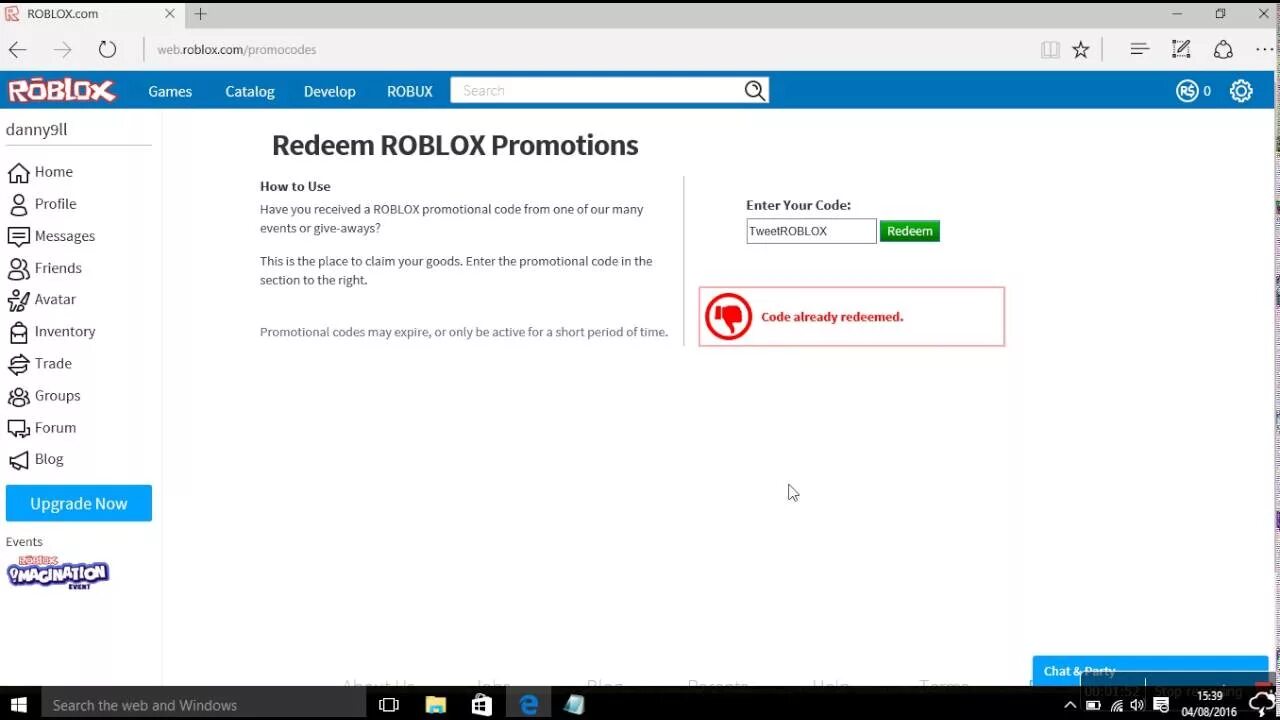Open Edge reading view icon
This screenshot has width=1280, height=720.
[x=1050, y=49]
